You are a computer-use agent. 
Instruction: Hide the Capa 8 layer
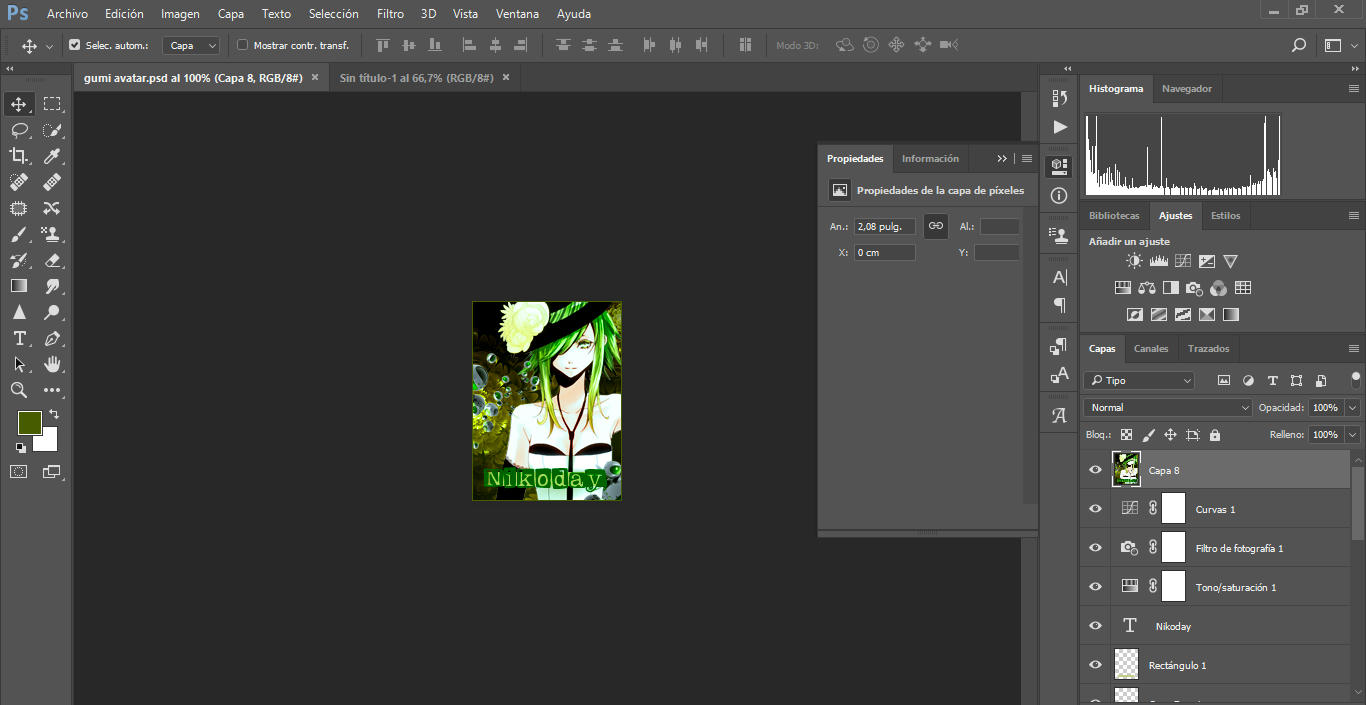1095,470
